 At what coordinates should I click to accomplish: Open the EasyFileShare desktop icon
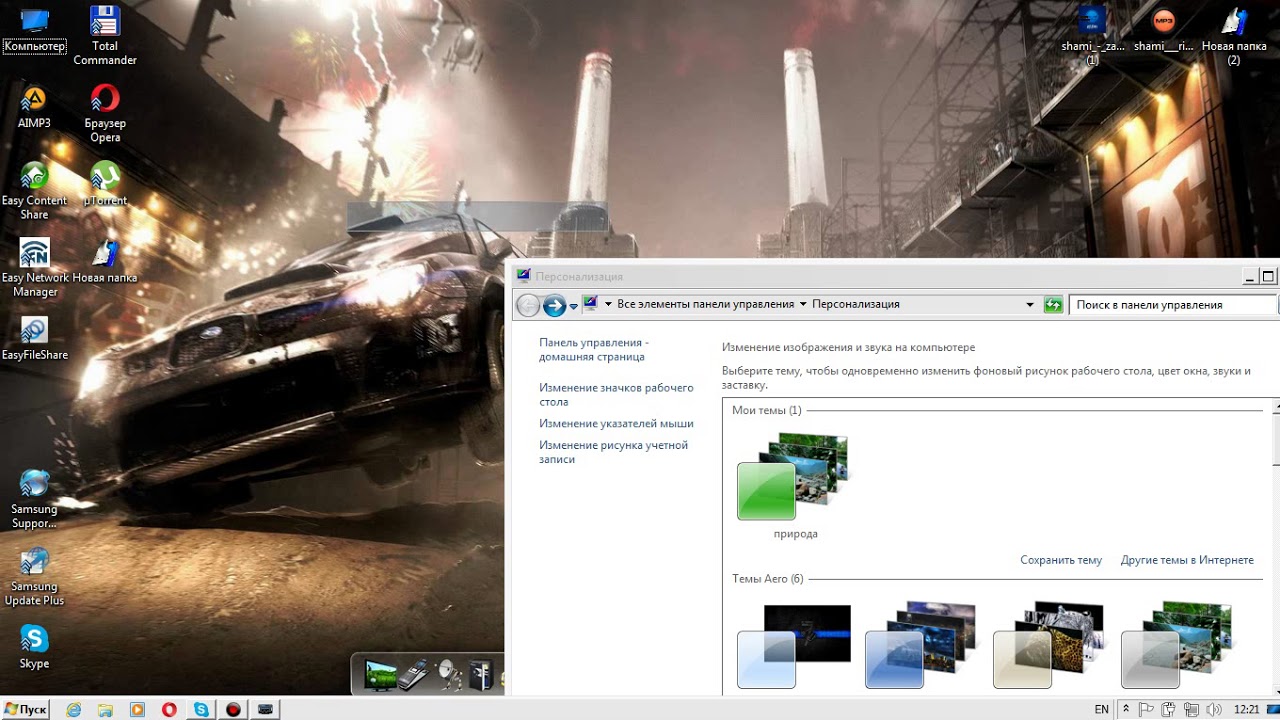coord(34,338)
